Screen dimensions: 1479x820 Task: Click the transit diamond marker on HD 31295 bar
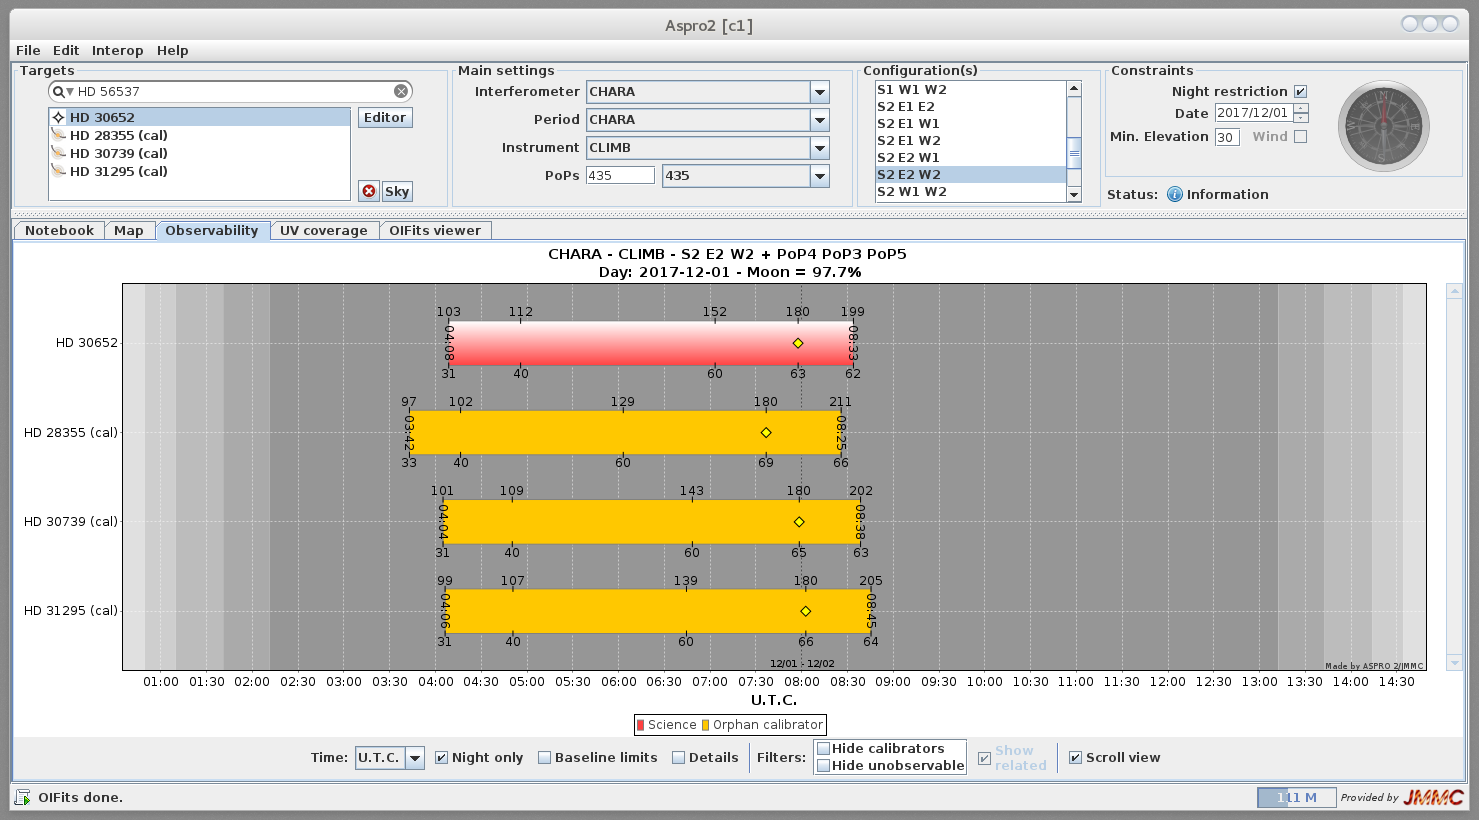click(x=806, y=611)
